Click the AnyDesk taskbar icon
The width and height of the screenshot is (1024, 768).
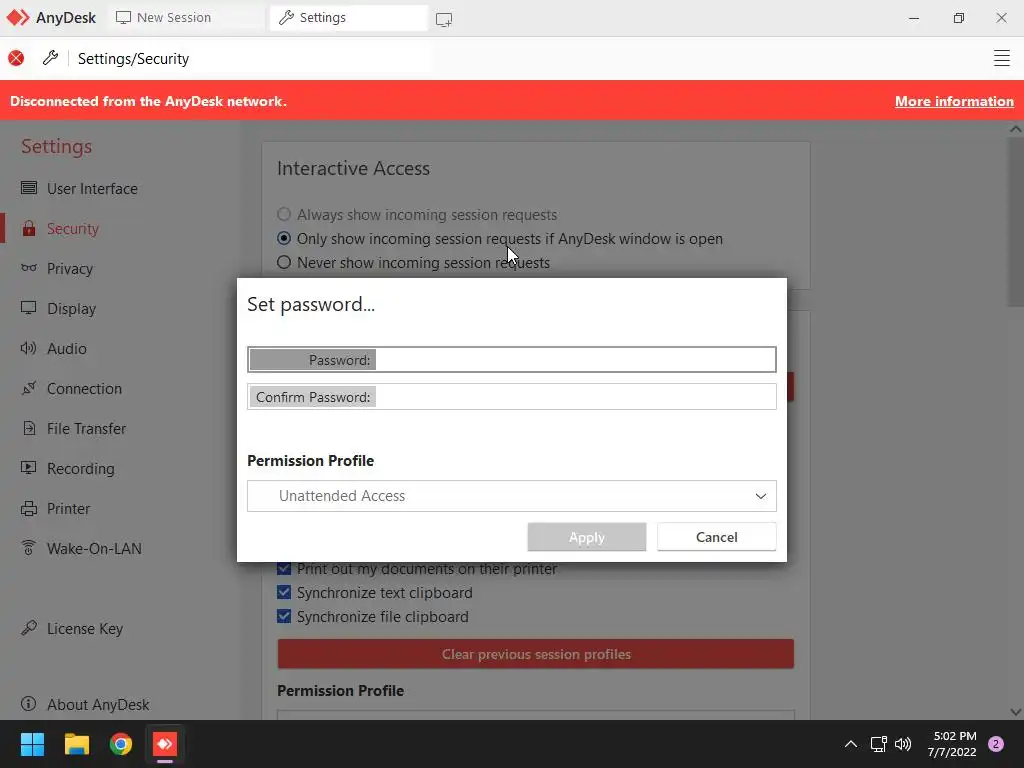tap(165, 744)
